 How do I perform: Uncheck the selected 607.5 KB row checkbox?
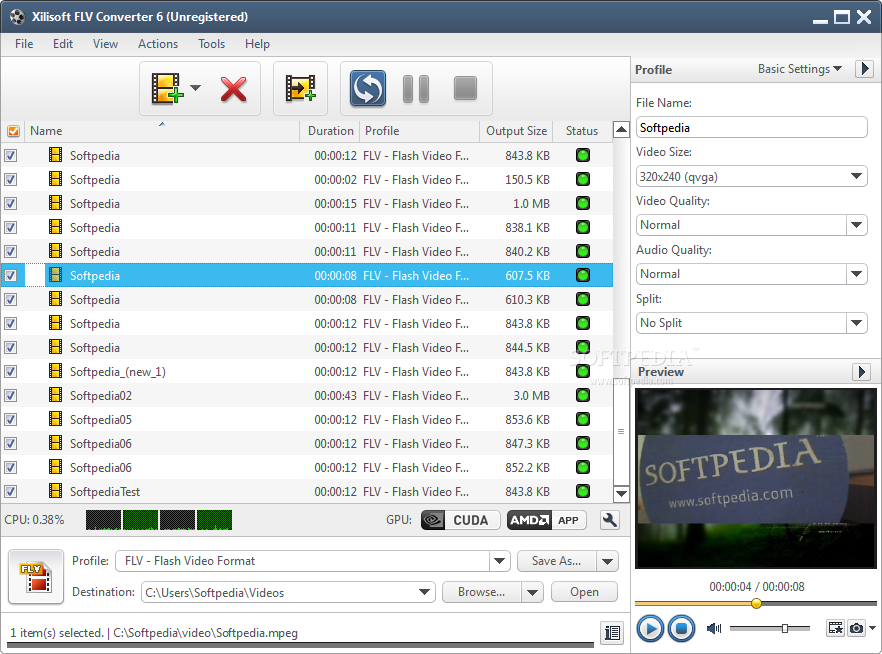[x=11, y=276]
